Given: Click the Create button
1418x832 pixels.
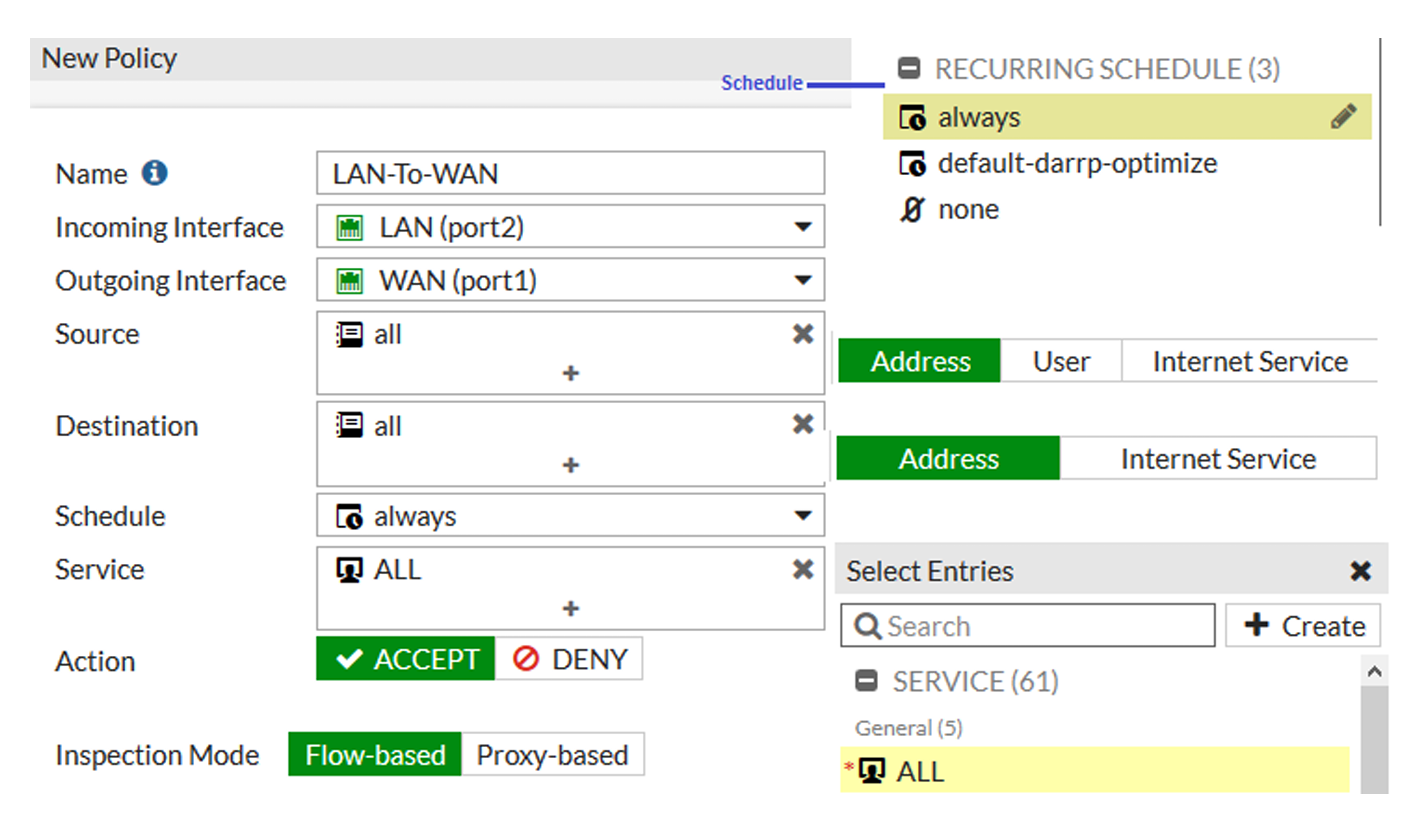Looking at the screenshot, I should (1303, 626).
